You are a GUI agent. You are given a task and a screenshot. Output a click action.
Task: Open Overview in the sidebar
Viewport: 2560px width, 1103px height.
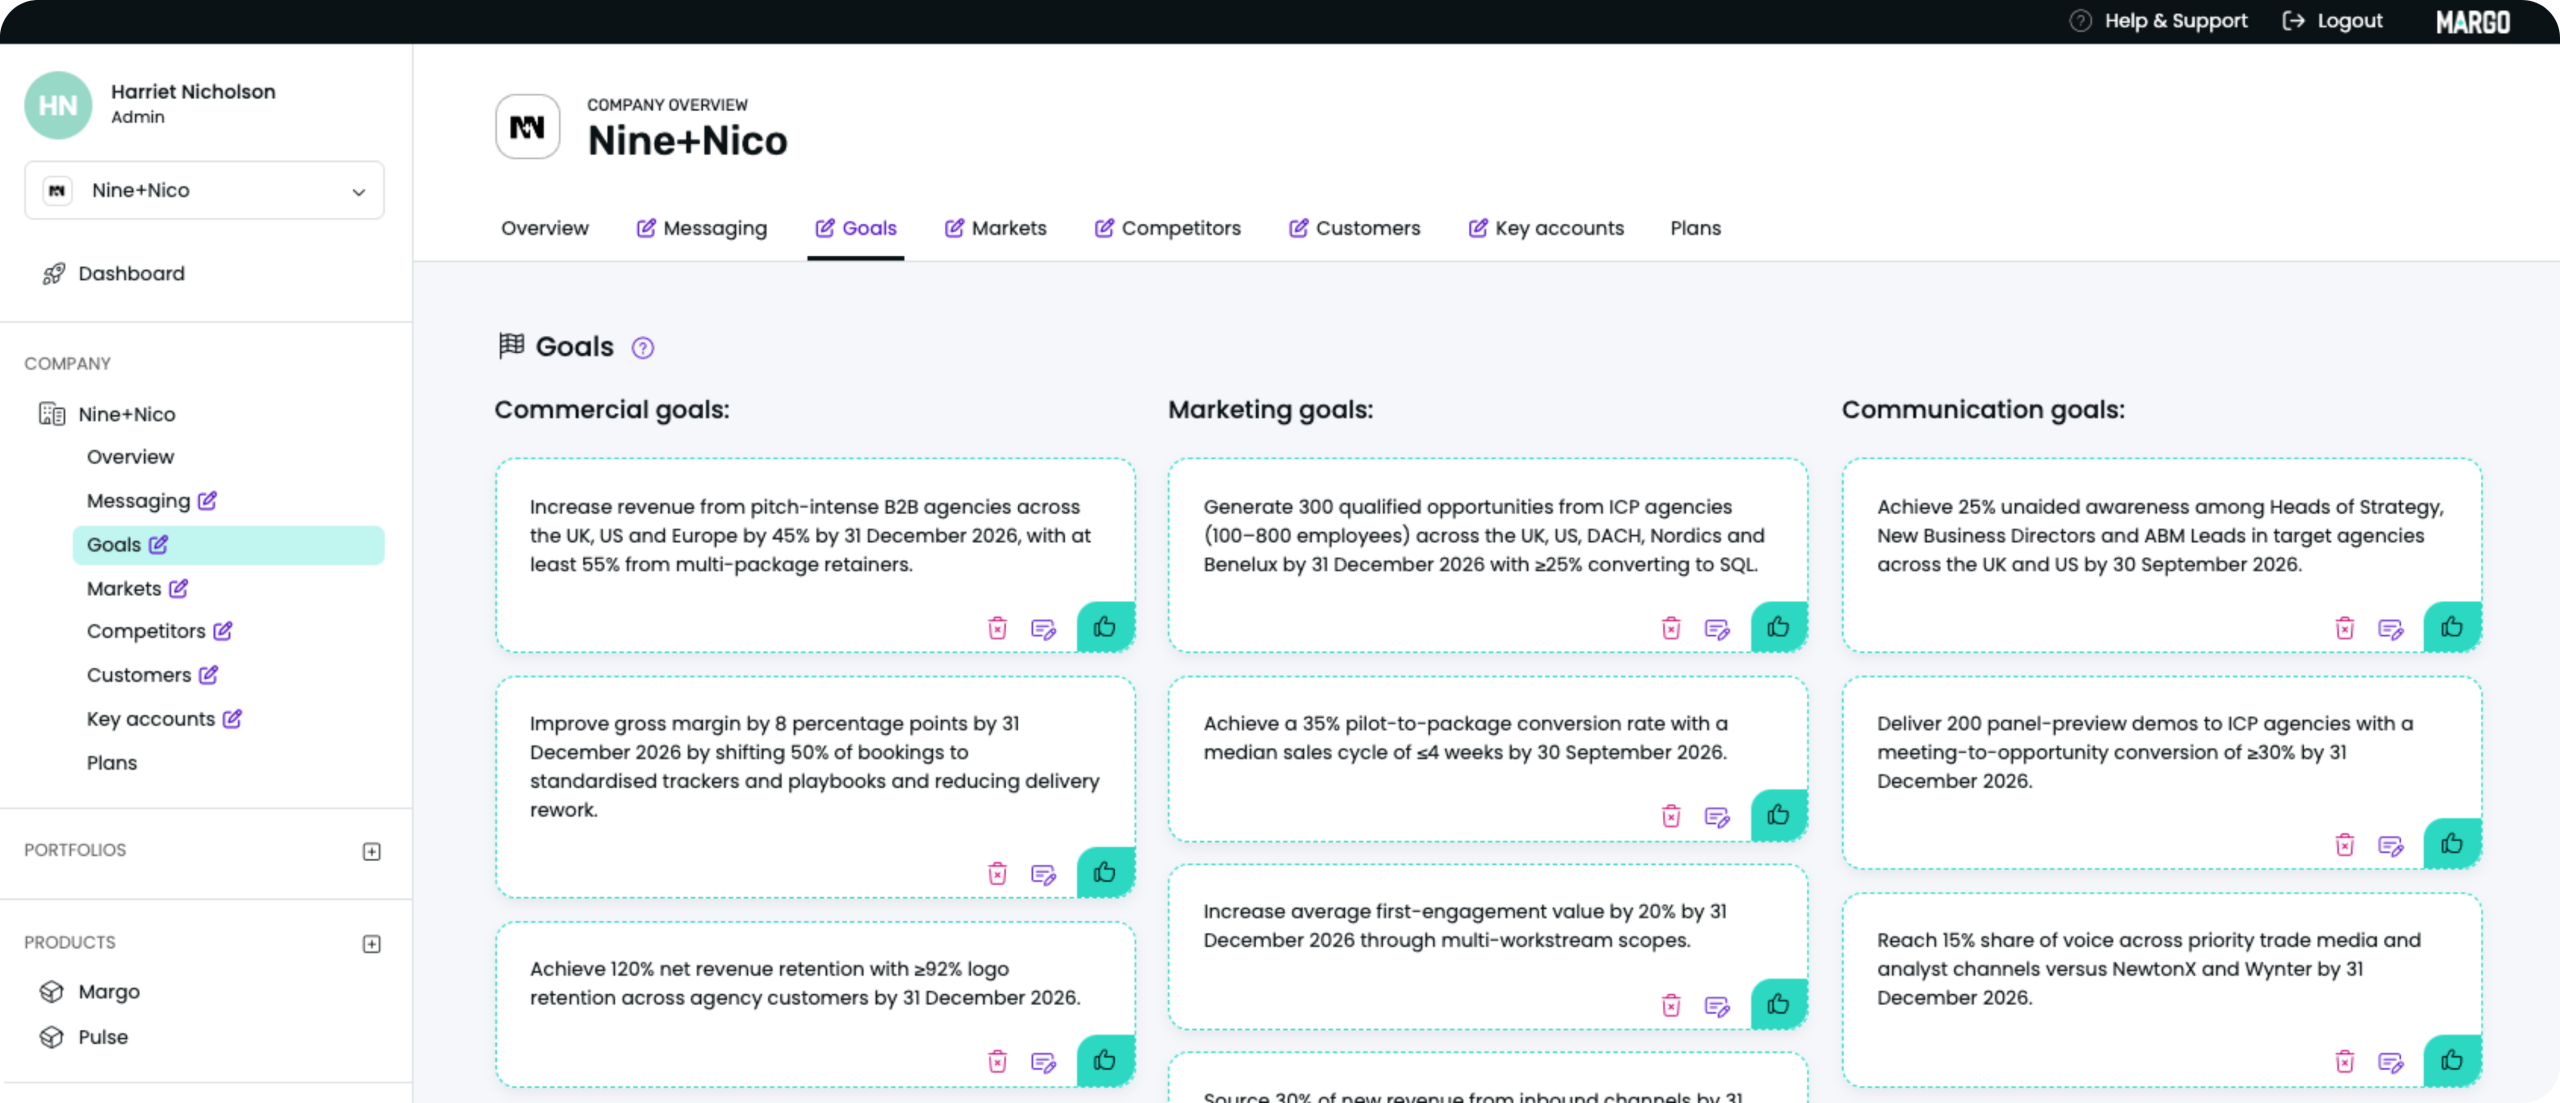(x=130, y=457)
